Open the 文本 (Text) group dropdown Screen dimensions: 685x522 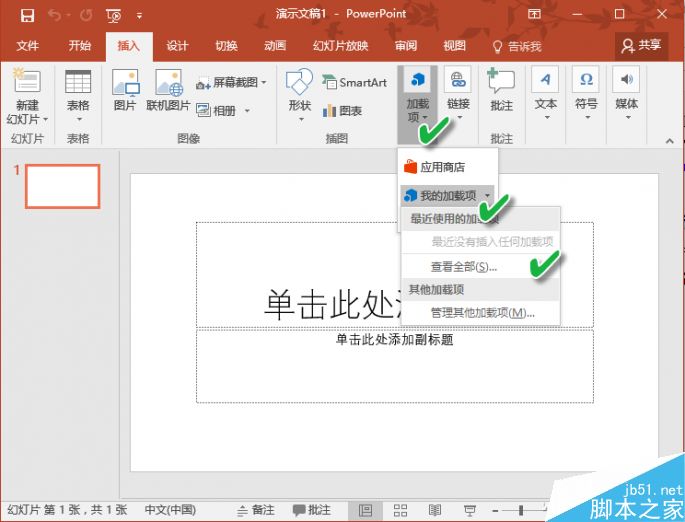[546, 93]
